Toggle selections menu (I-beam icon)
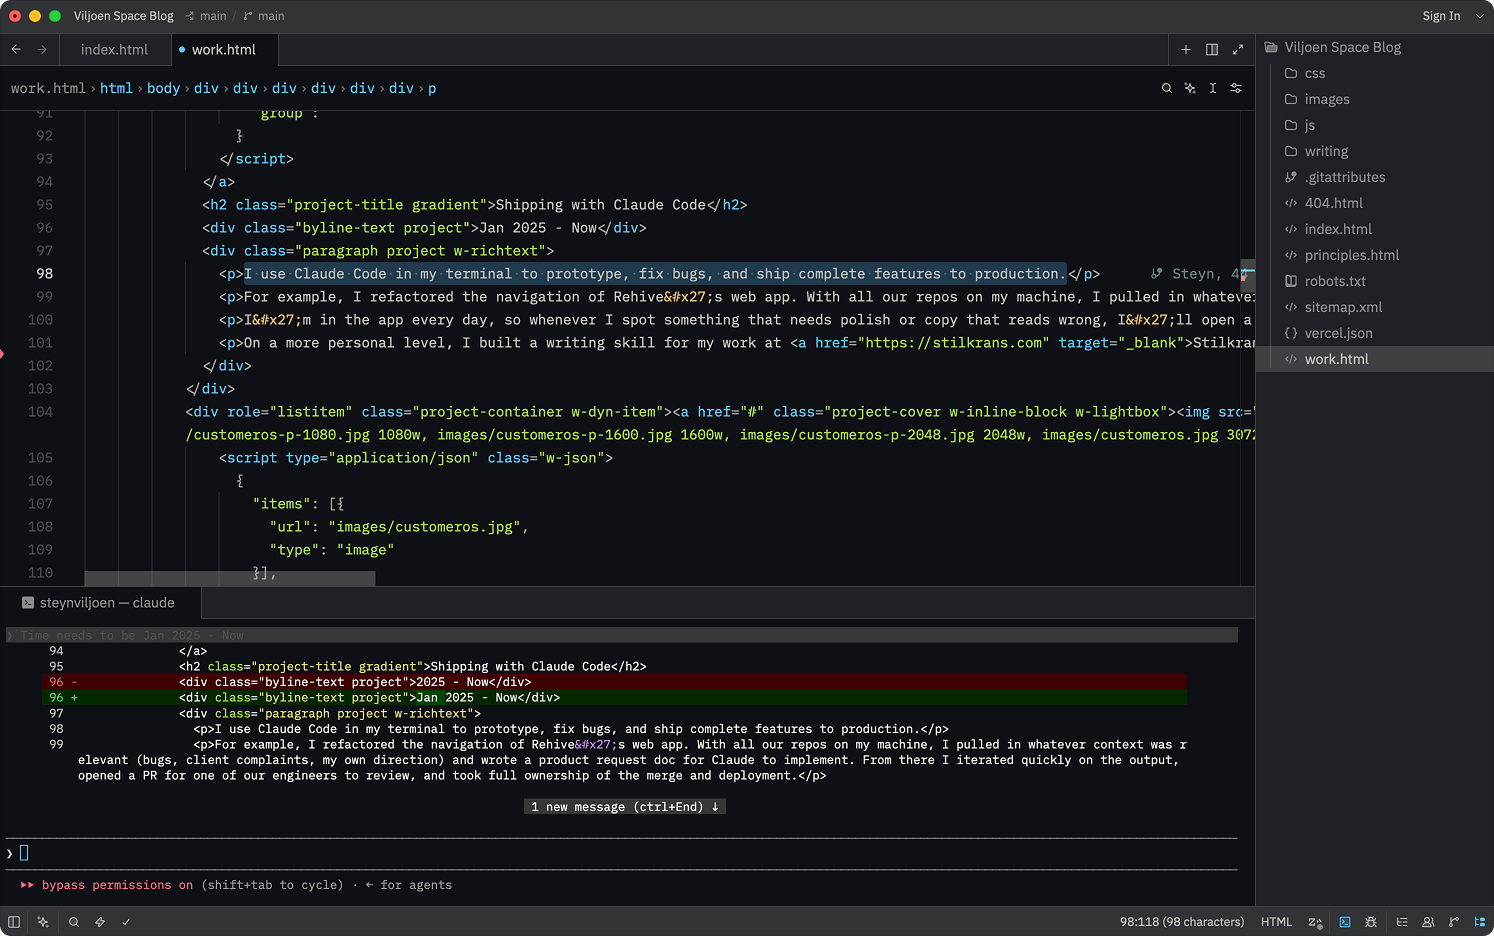Viewport: 1494px width, 936px height. pyautogui.click(x=1213, y=88)
